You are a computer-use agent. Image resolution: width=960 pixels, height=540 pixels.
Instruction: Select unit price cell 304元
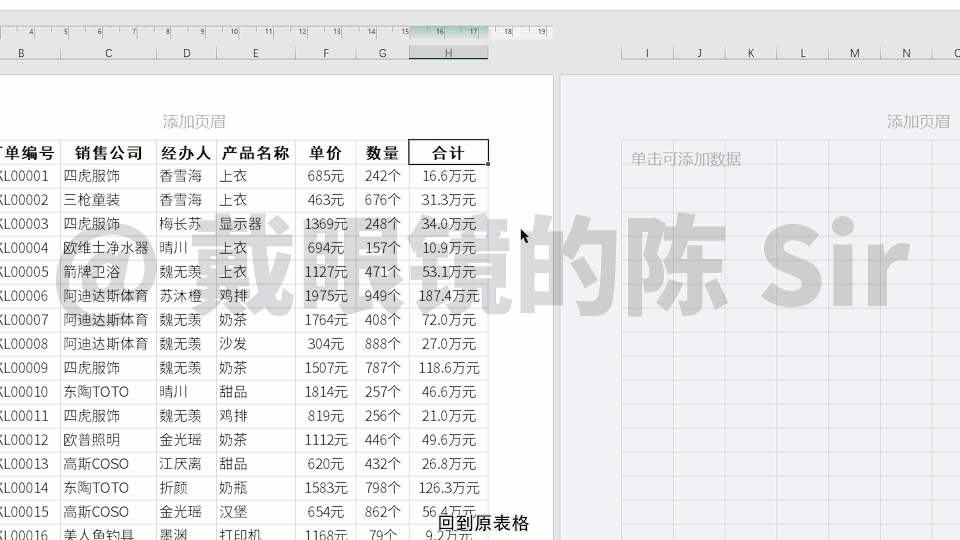[x=326, y=344]
